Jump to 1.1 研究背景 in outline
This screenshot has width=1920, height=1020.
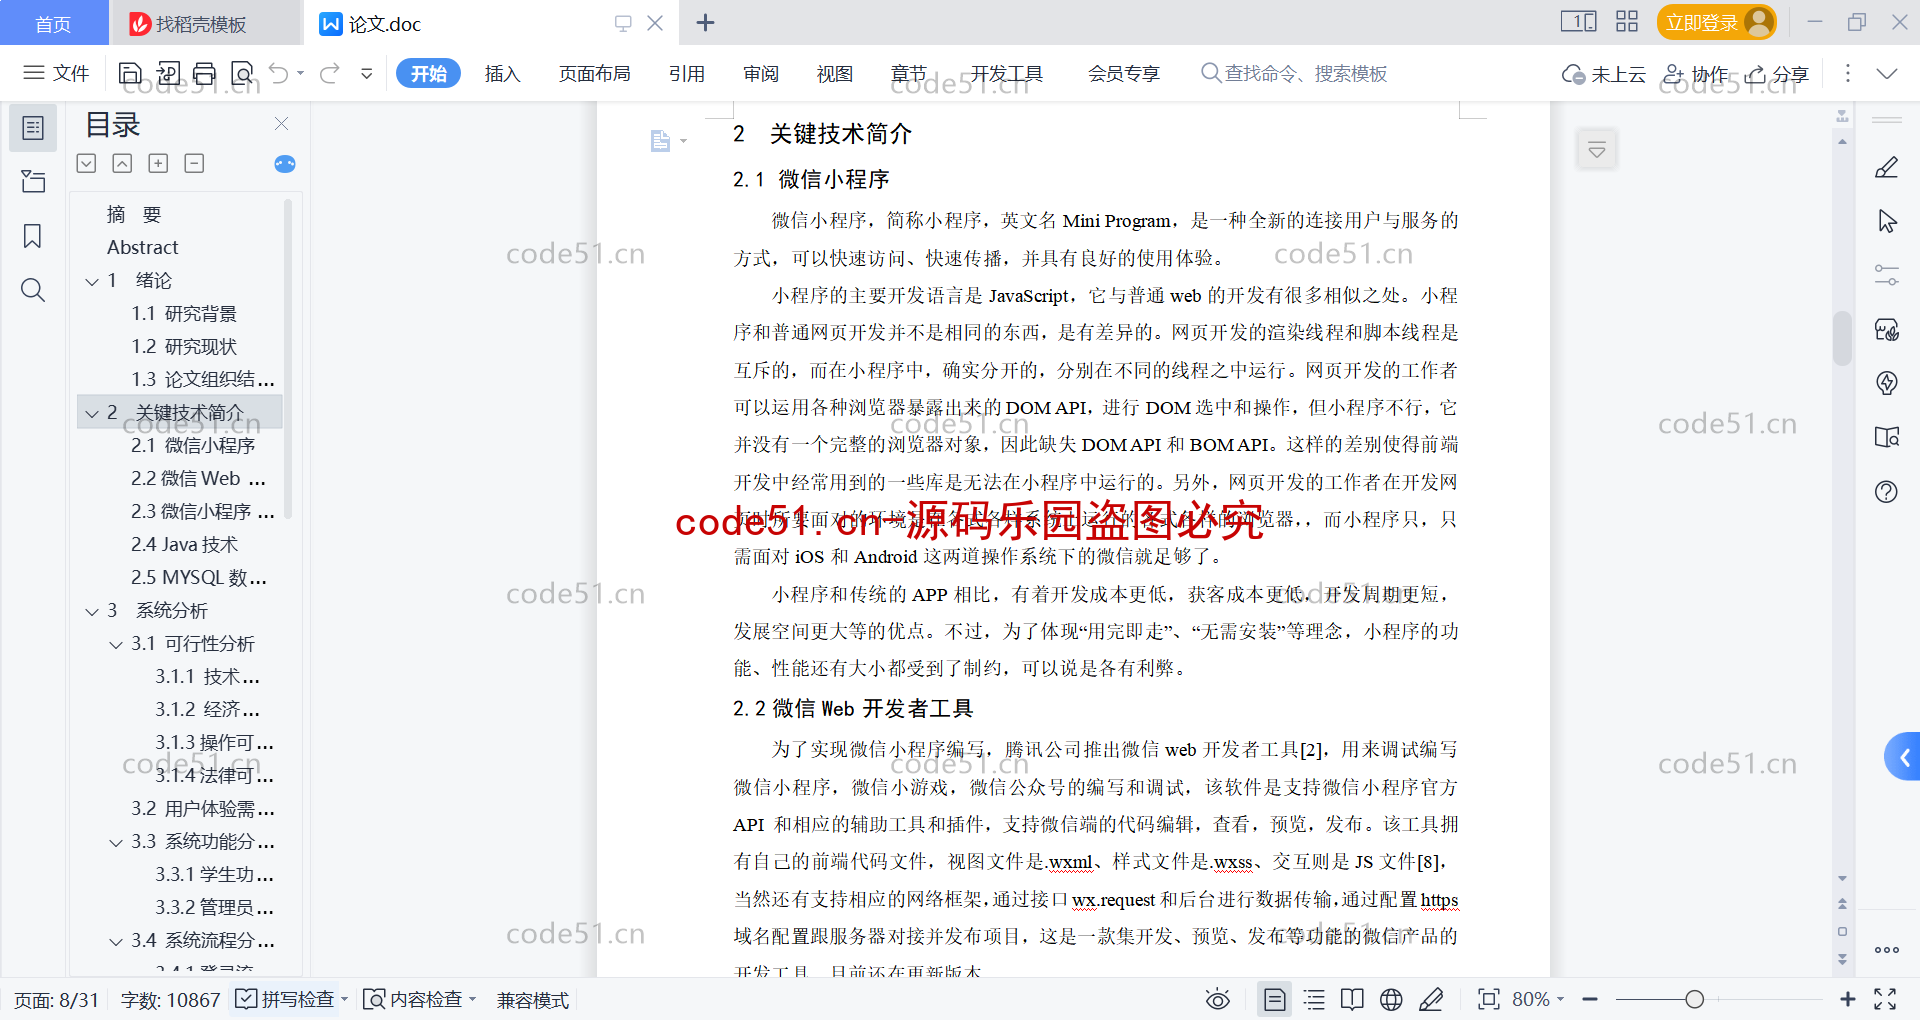(x=184, y=314)
